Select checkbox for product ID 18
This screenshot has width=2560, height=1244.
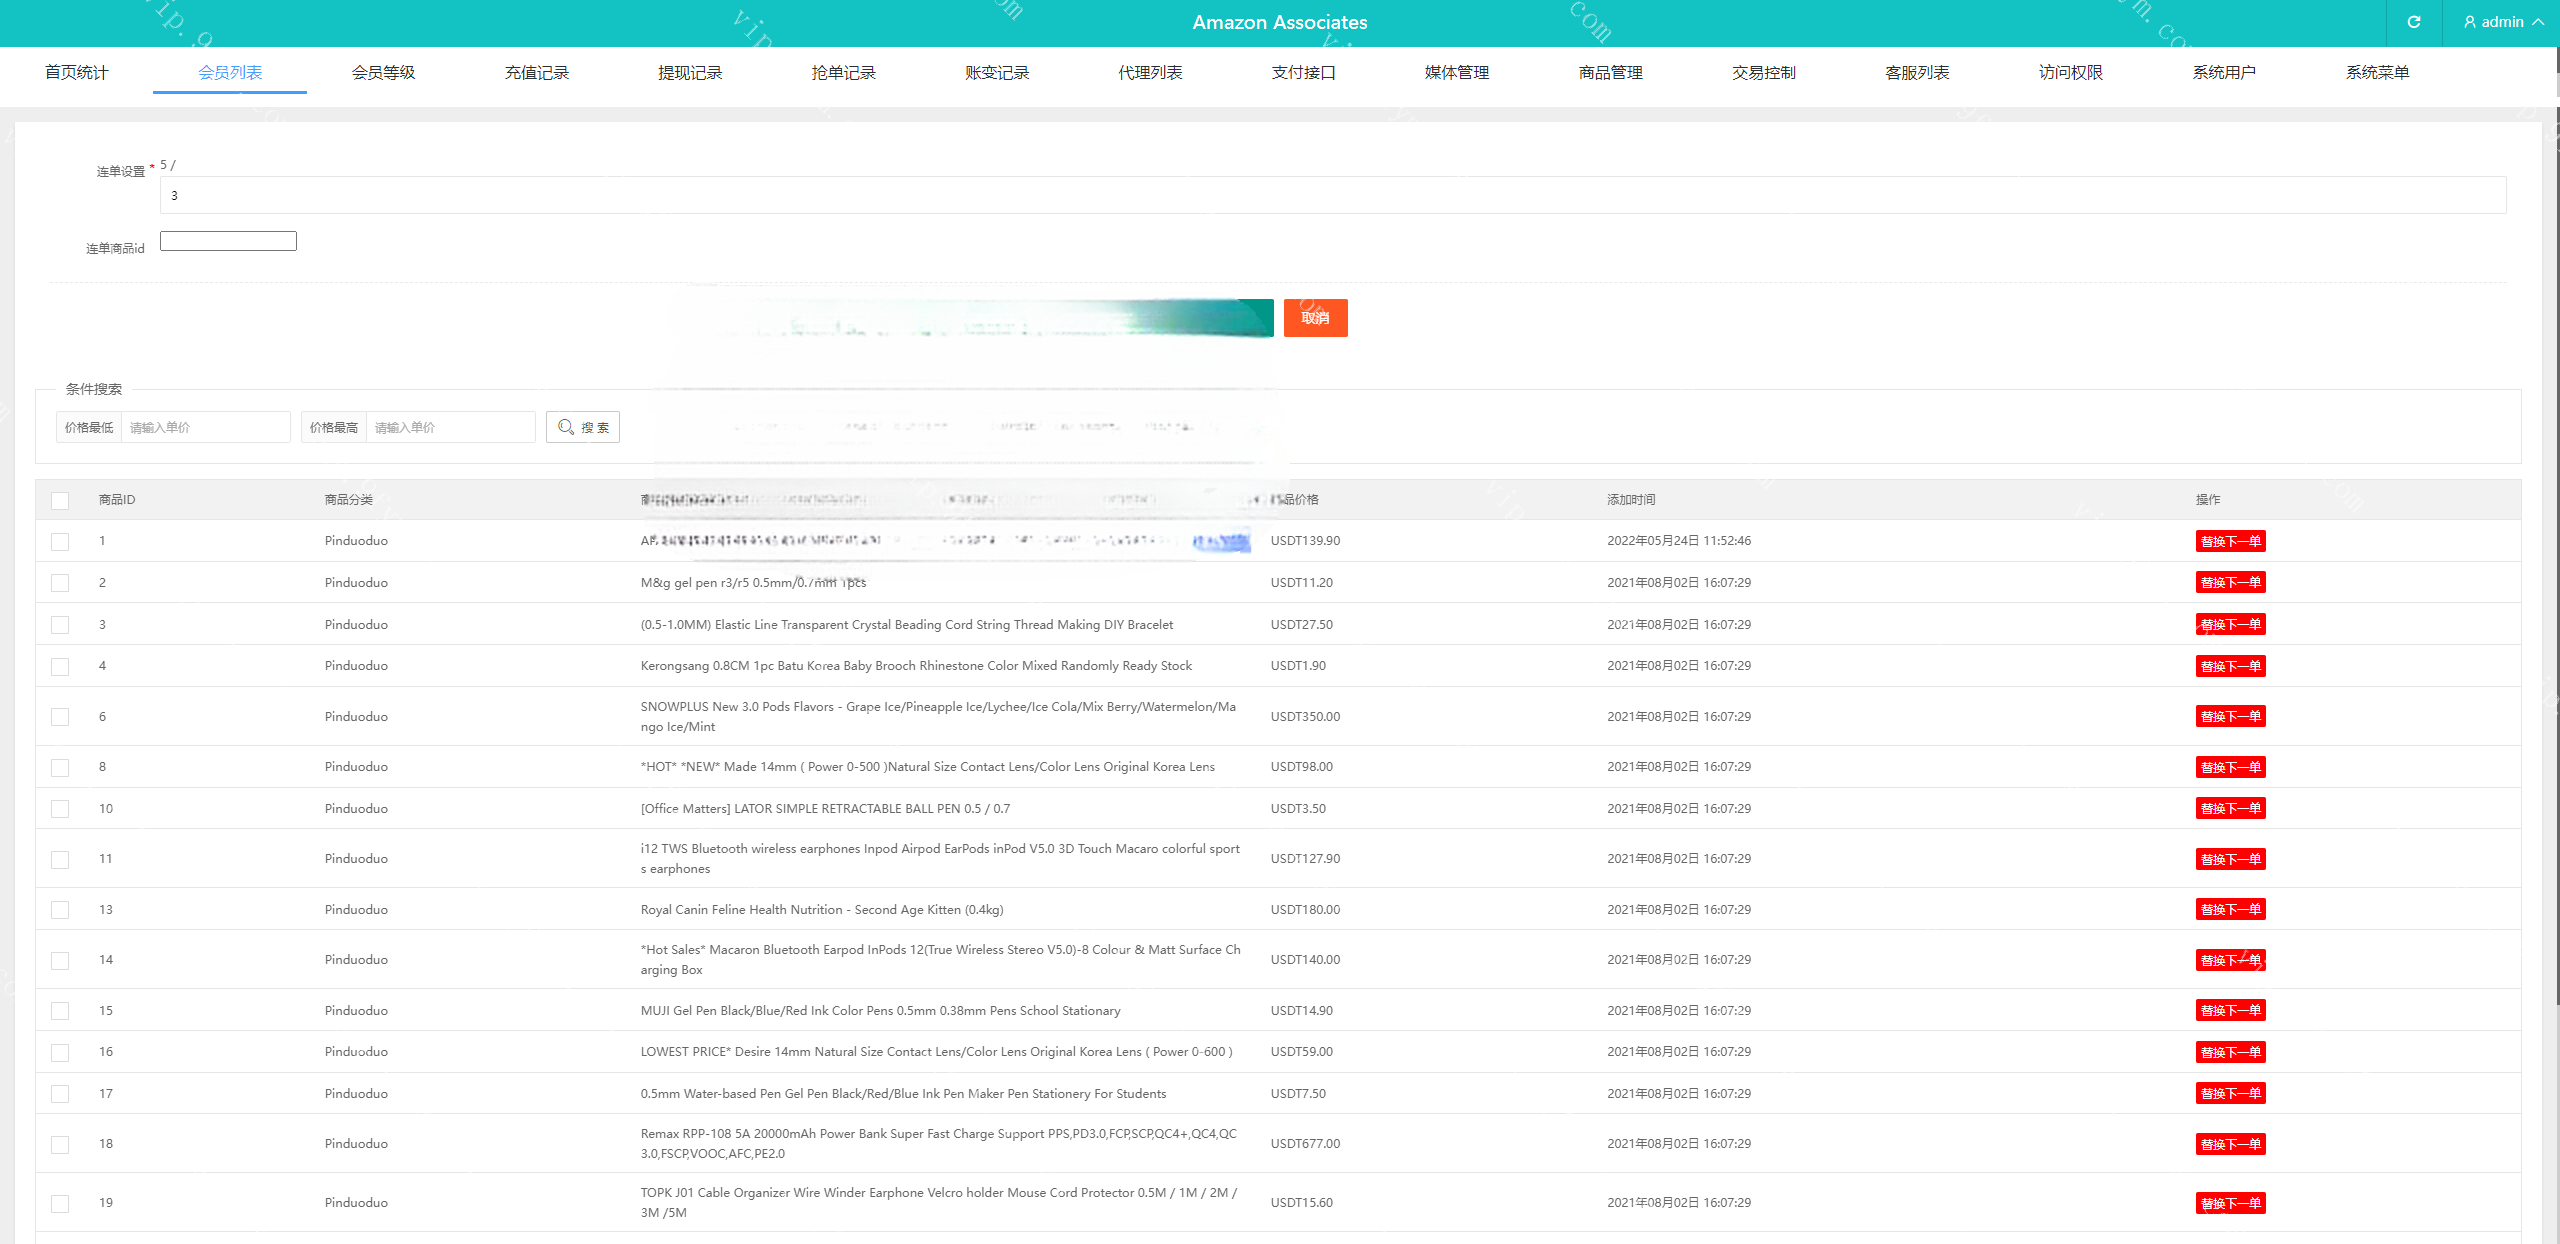click(x=60, y=1144)
